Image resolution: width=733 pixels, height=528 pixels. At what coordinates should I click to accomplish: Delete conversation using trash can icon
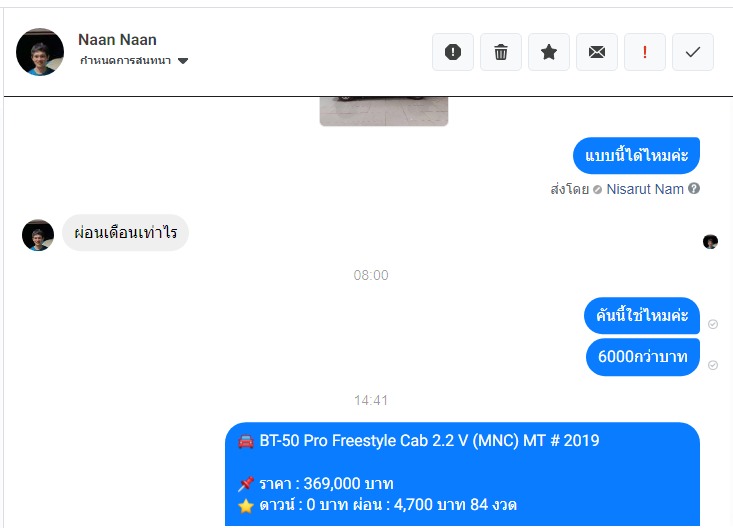click(x=501, y=52)
